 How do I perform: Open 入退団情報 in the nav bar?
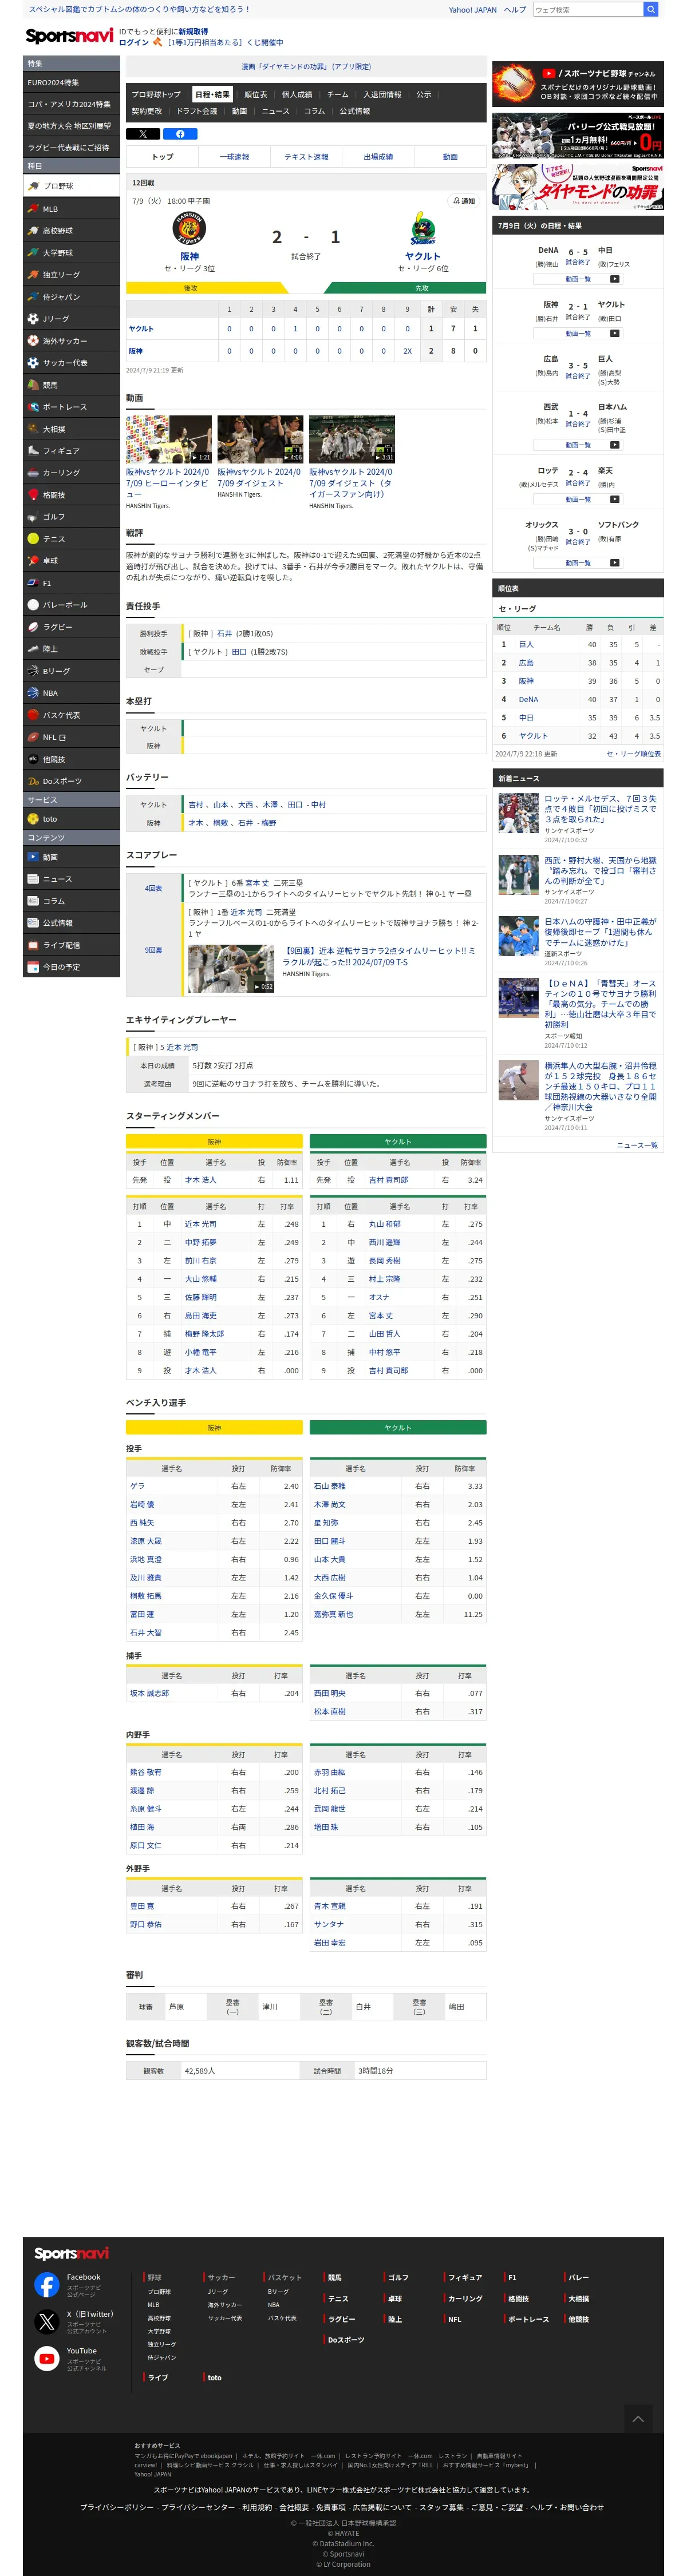coord(382,95)
